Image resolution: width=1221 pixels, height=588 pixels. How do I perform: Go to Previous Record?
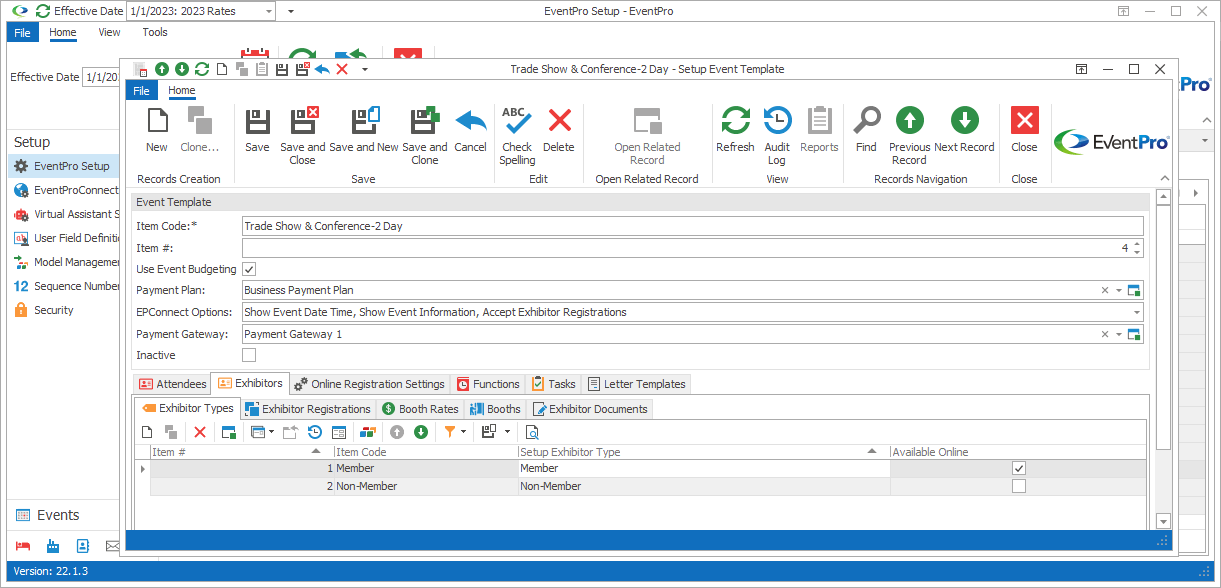click(909, 136)
